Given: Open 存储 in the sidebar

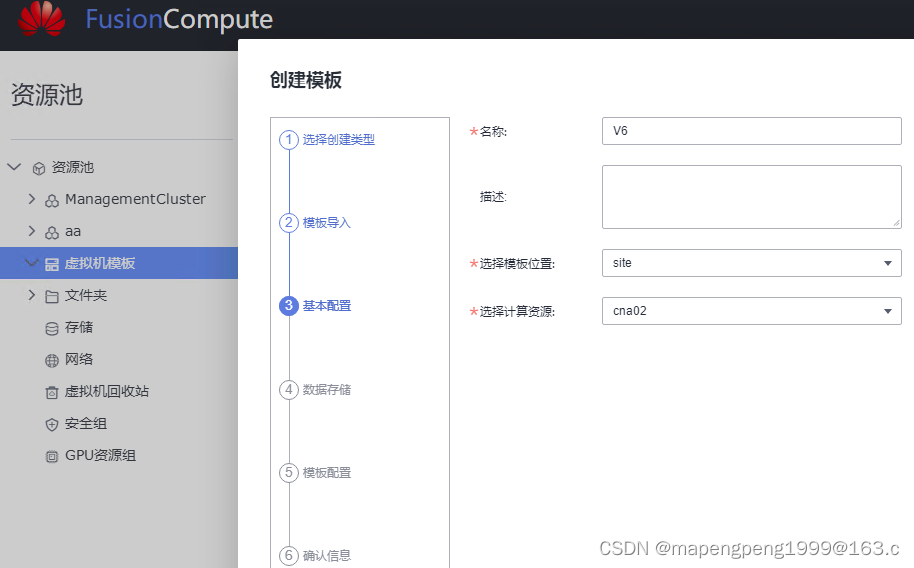Looking at the screenshot, I should coord(79,327).
